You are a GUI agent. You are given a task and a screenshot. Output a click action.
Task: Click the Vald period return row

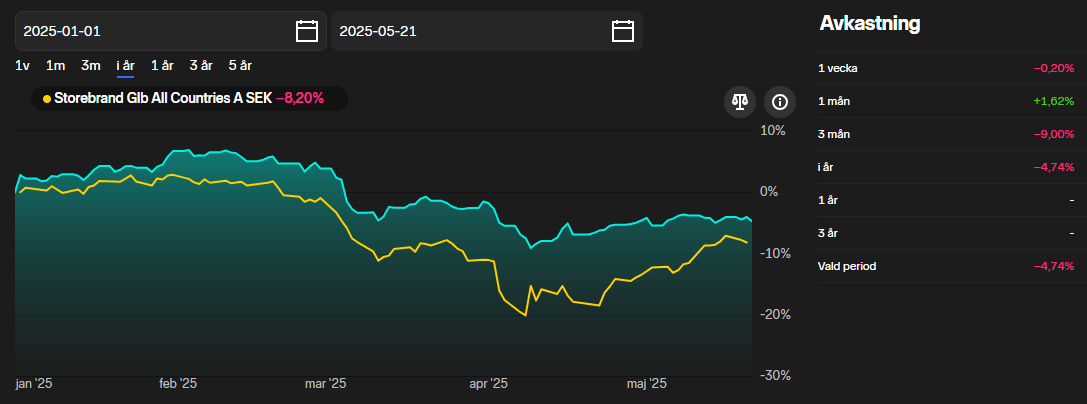[x=945, y=266]
